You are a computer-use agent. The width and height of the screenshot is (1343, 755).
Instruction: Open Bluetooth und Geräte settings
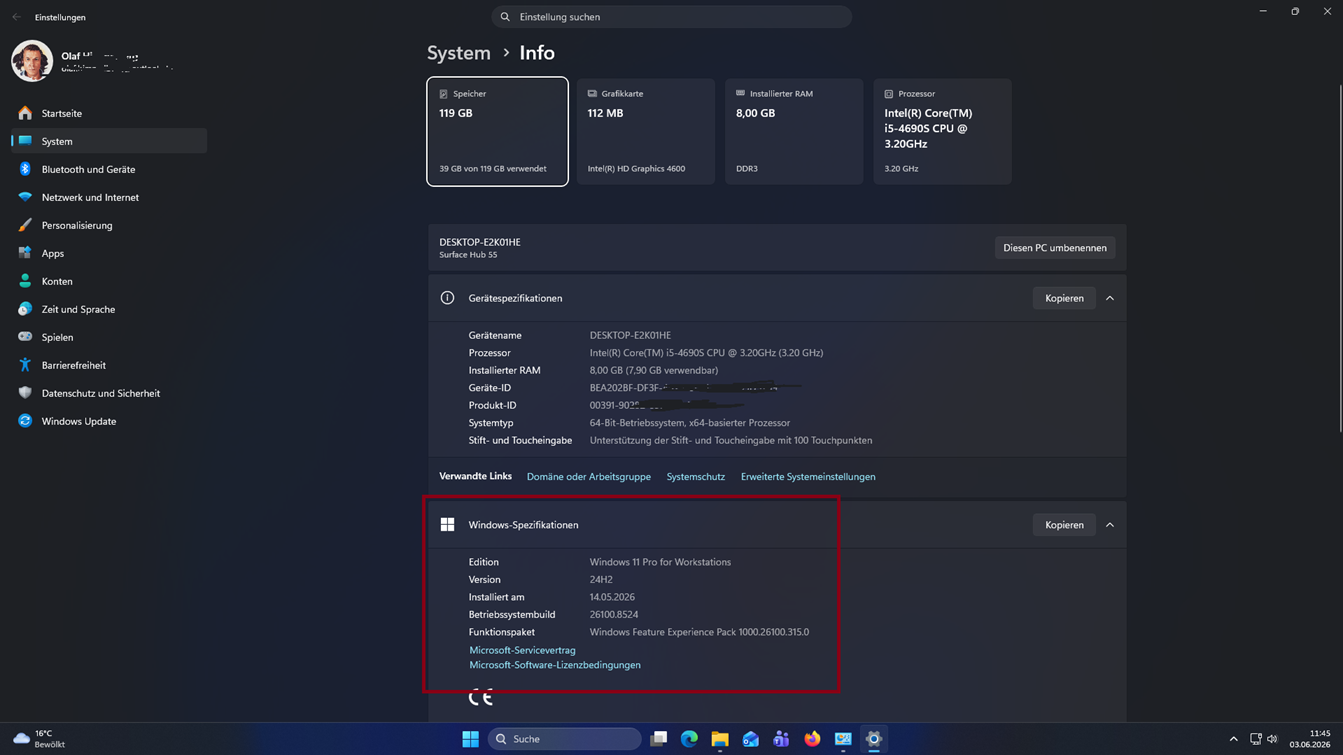tap(108, 169)
